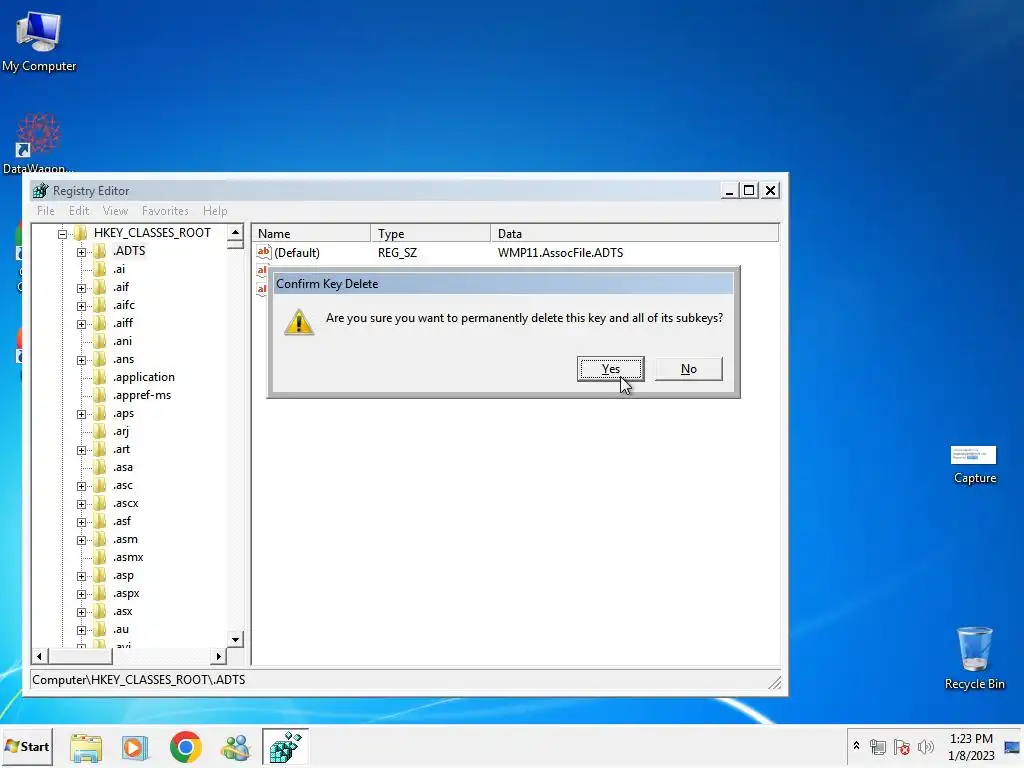Open the View menu
The image size is (1024, 768).
[115, 211]
